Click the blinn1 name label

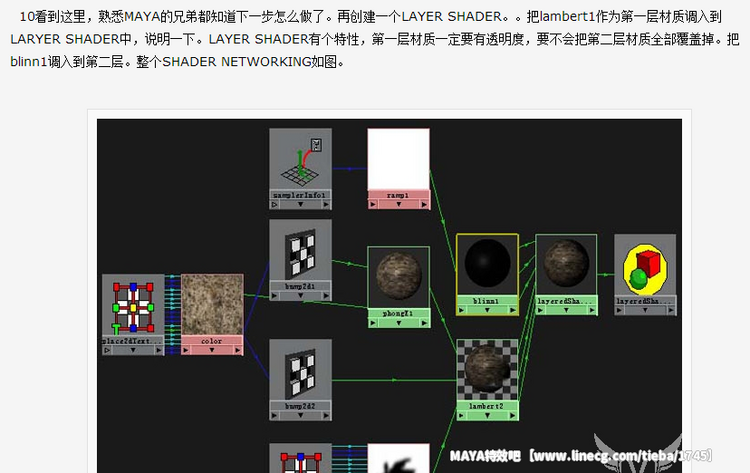[486, 301]
